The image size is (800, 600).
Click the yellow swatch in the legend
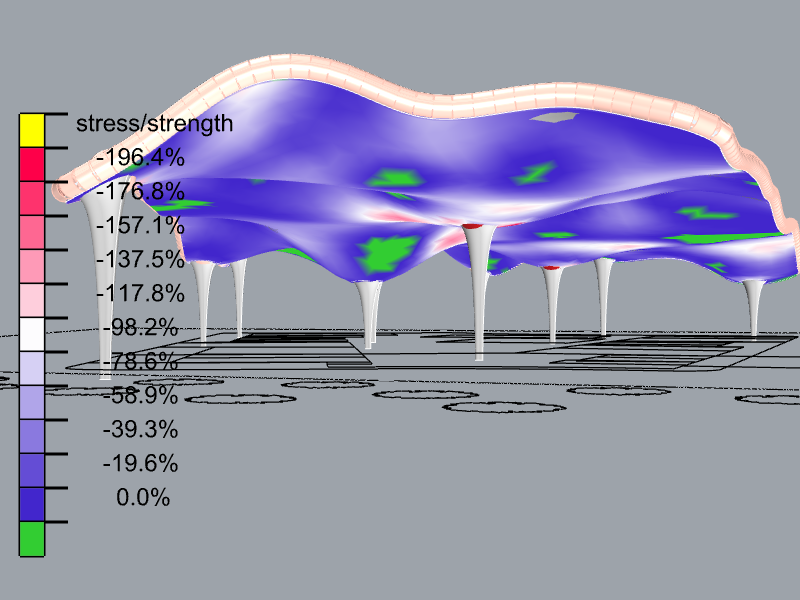pos(32,130)
